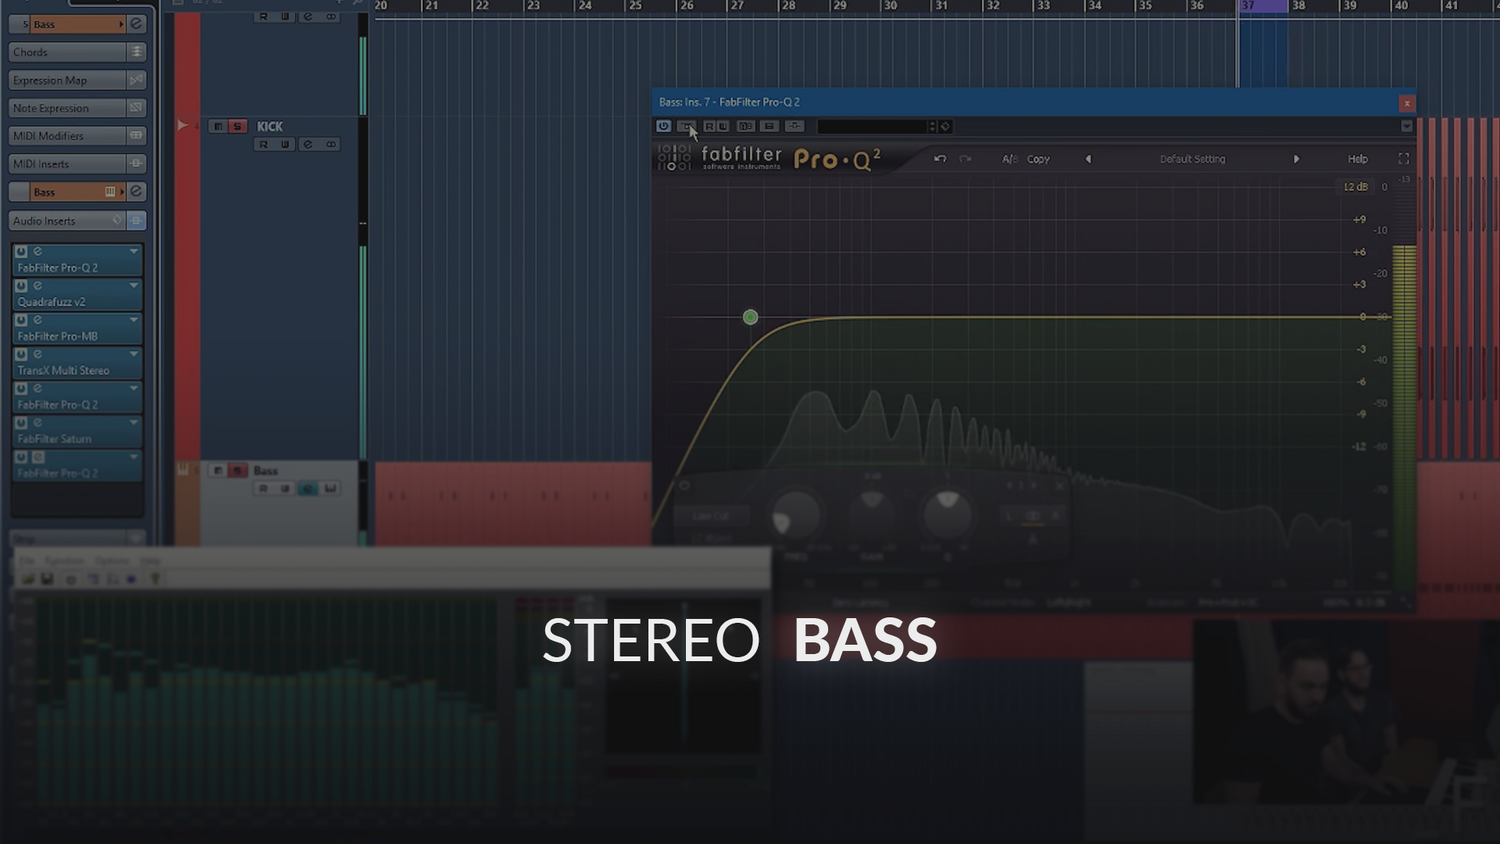
Task: Open edit instrument 'e' button on Bass instrument row
Action: [137, 191]
